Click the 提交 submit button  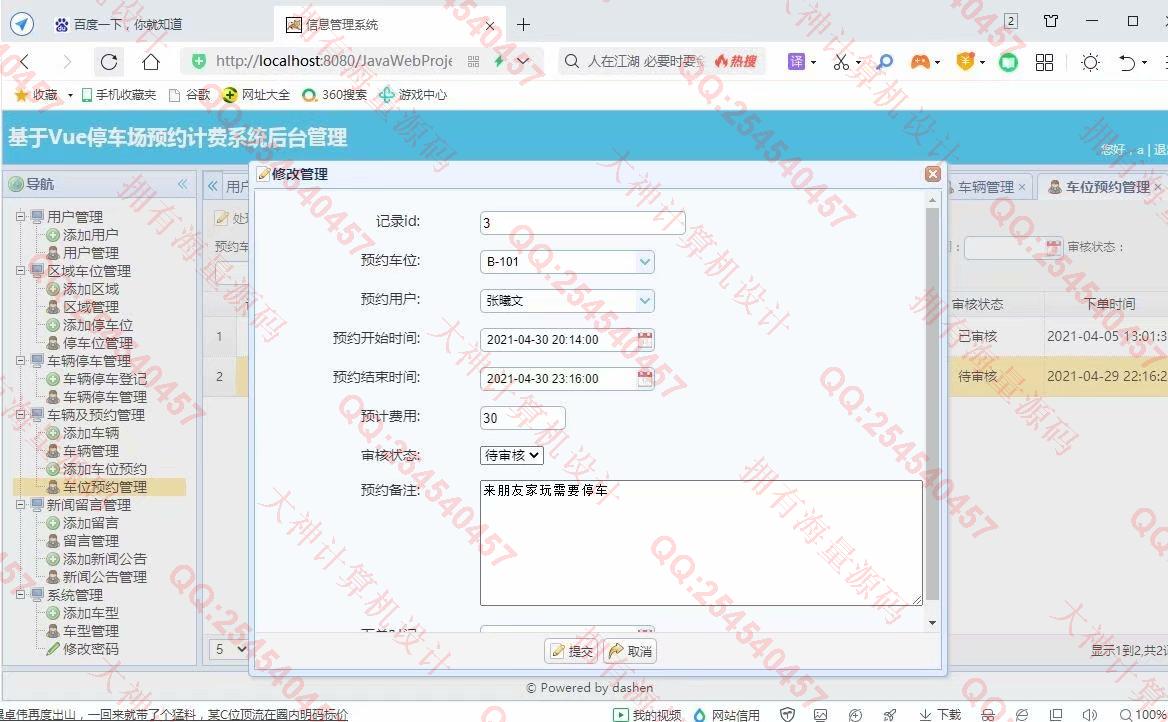(x=571, y=651)
